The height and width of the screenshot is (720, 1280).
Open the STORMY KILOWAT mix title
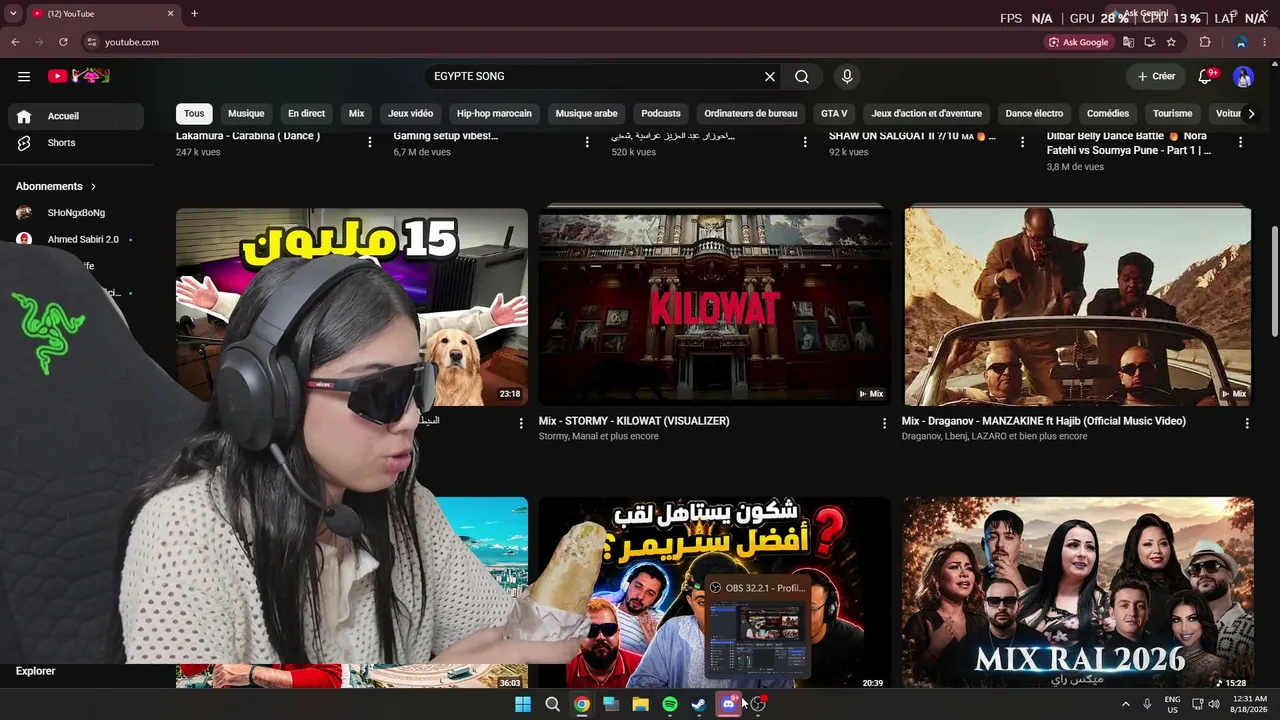[634, 421]
